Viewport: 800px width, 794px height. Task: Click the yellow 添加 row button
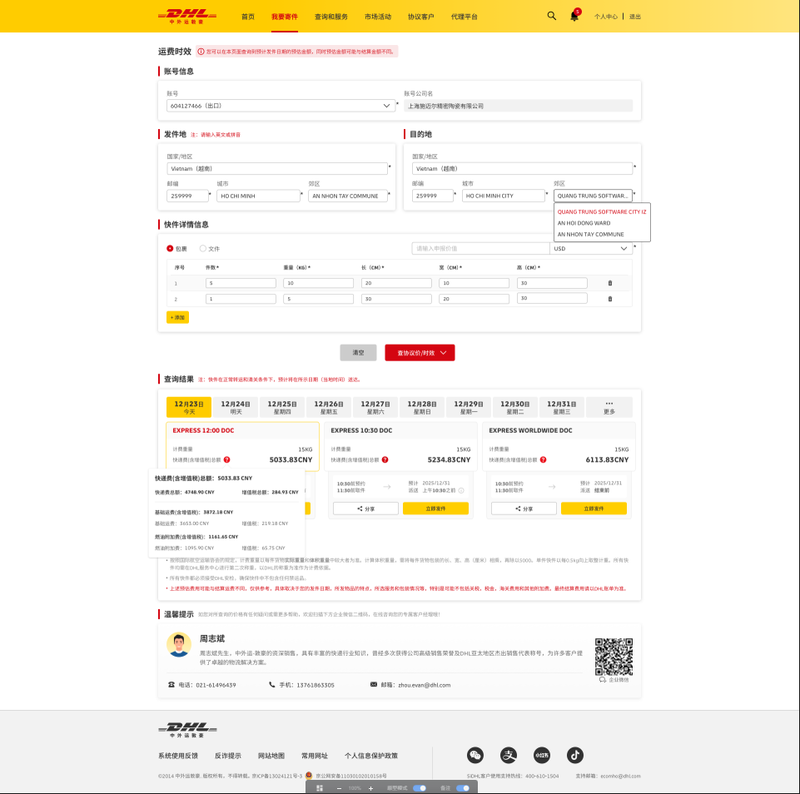pos(178,317)
